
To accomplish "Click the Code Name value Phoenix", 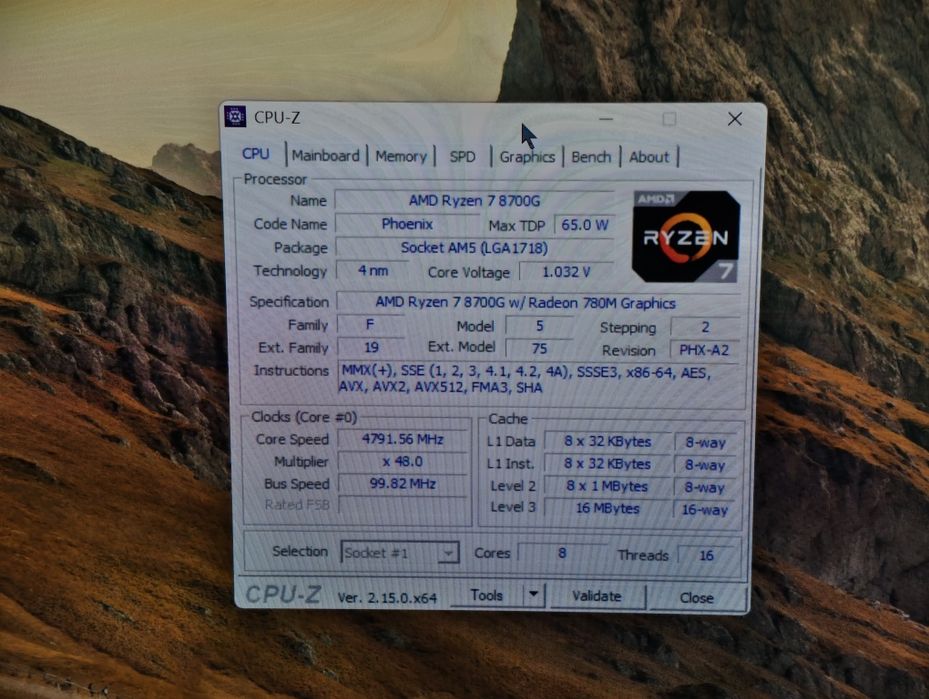I will (x=407, y=224).
